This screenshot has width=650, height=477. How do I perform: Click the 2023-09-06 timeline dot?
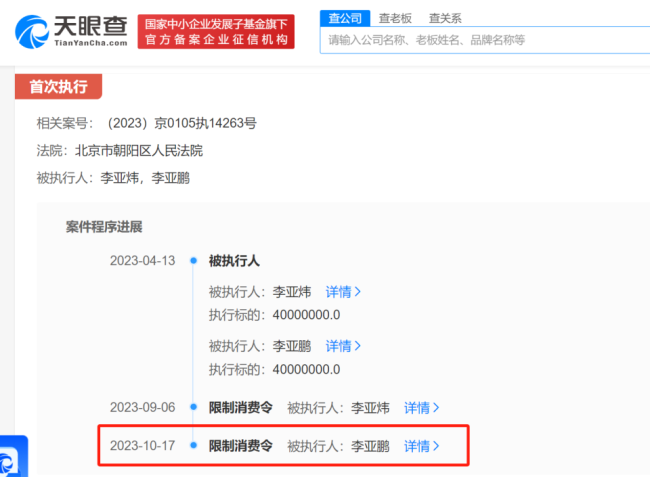click(193, 408)
